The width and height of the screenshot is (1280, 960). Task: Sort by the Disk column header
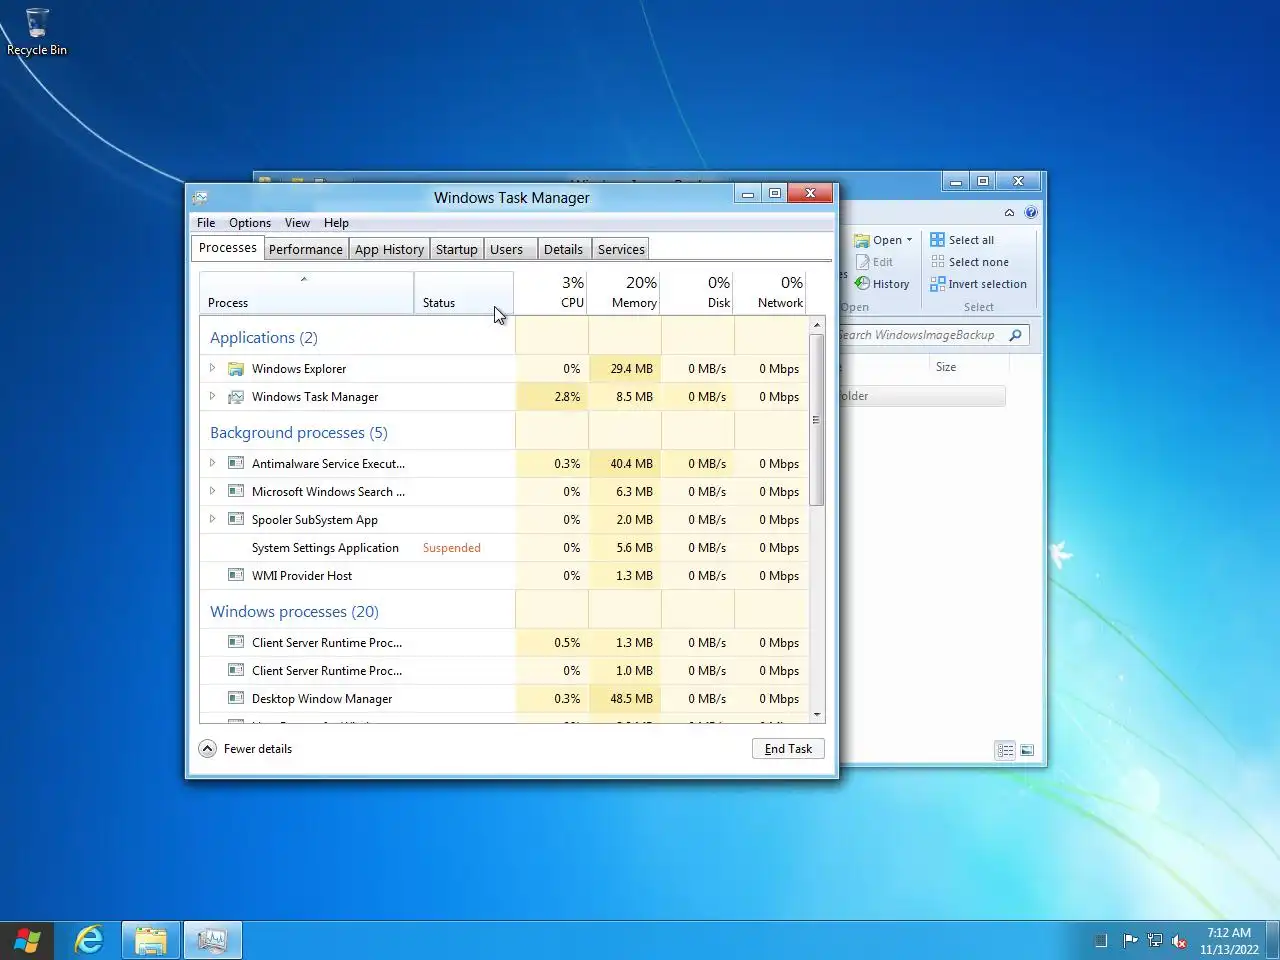698,292
